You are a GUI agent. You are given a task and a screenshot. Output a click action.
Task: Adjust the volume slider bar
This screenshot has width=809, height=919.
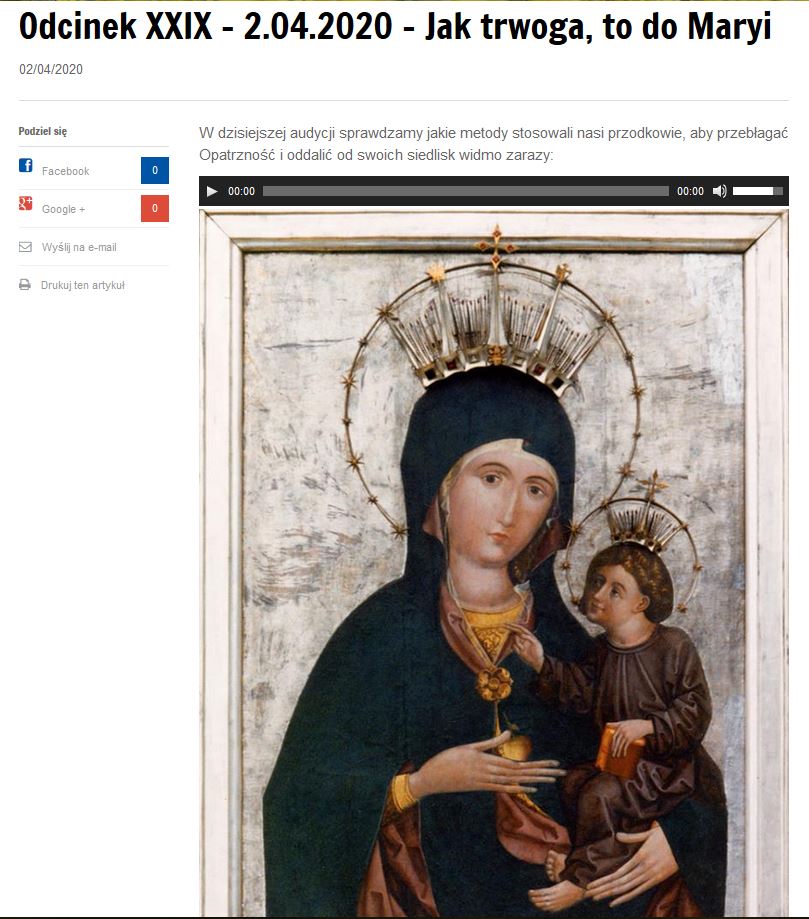[x=757, y=191]
